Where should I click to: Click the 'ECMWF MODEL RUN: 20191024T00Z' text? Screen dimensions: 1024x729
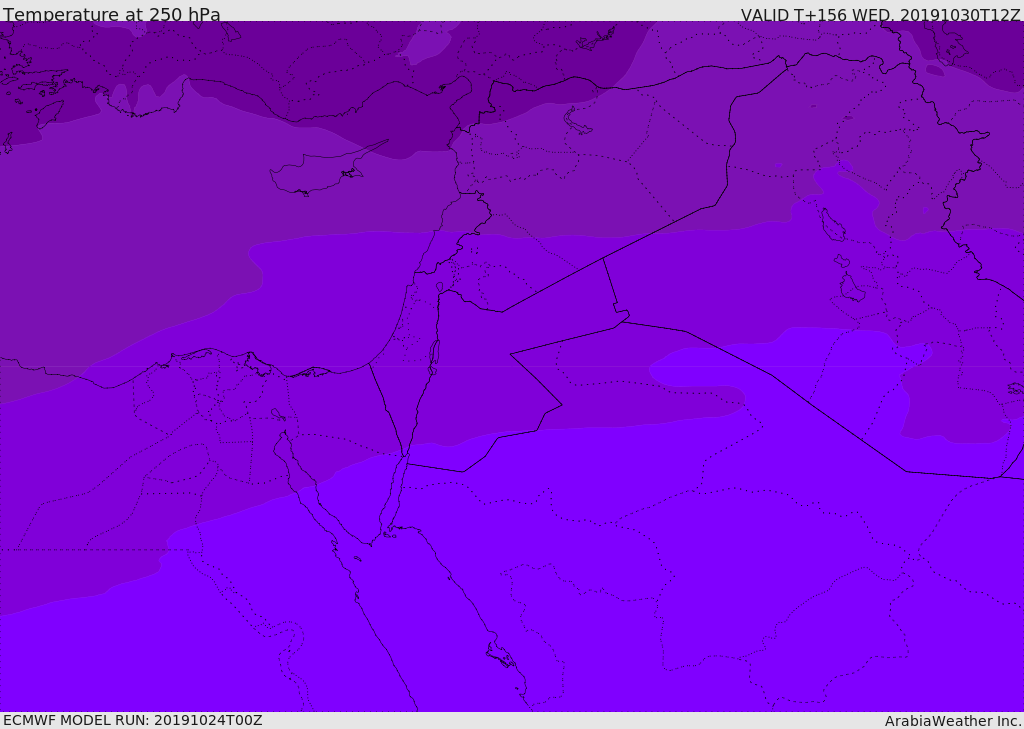pos(133,720)
